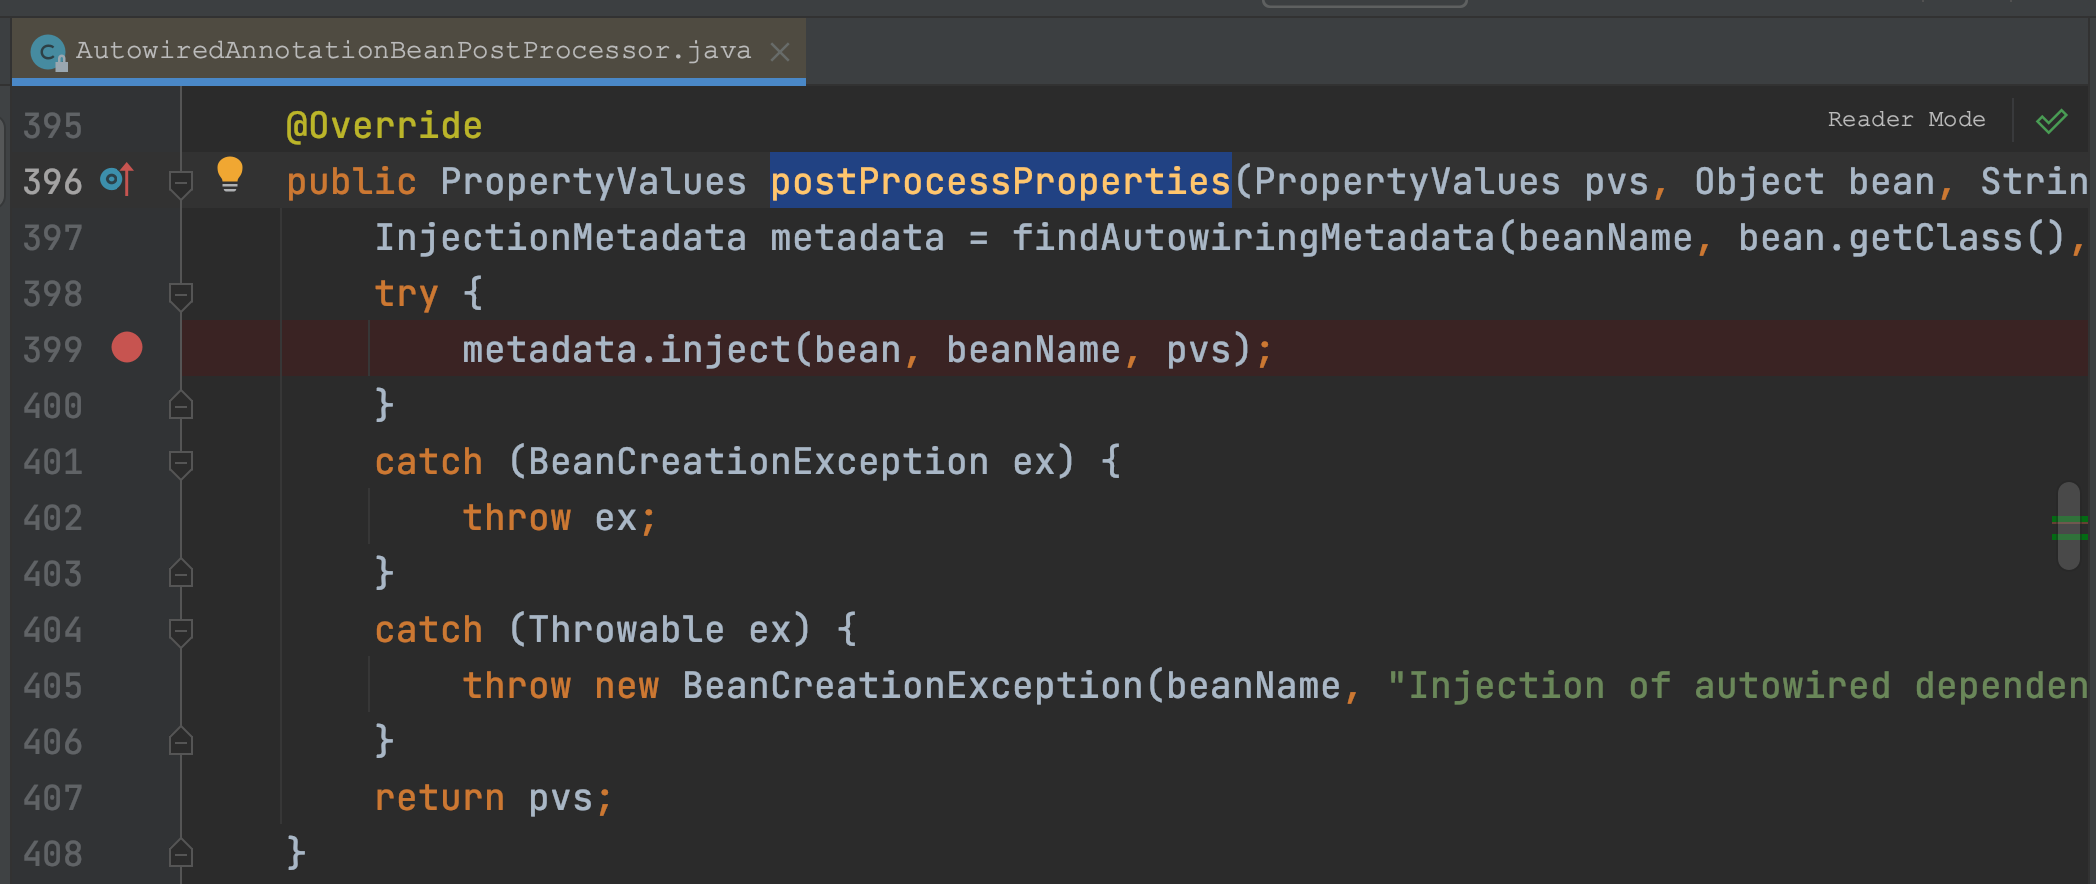Click the override method gutter icon on line 396
Screen dimensions: 2096x884
pyautogui.click(x=117, y=180)
